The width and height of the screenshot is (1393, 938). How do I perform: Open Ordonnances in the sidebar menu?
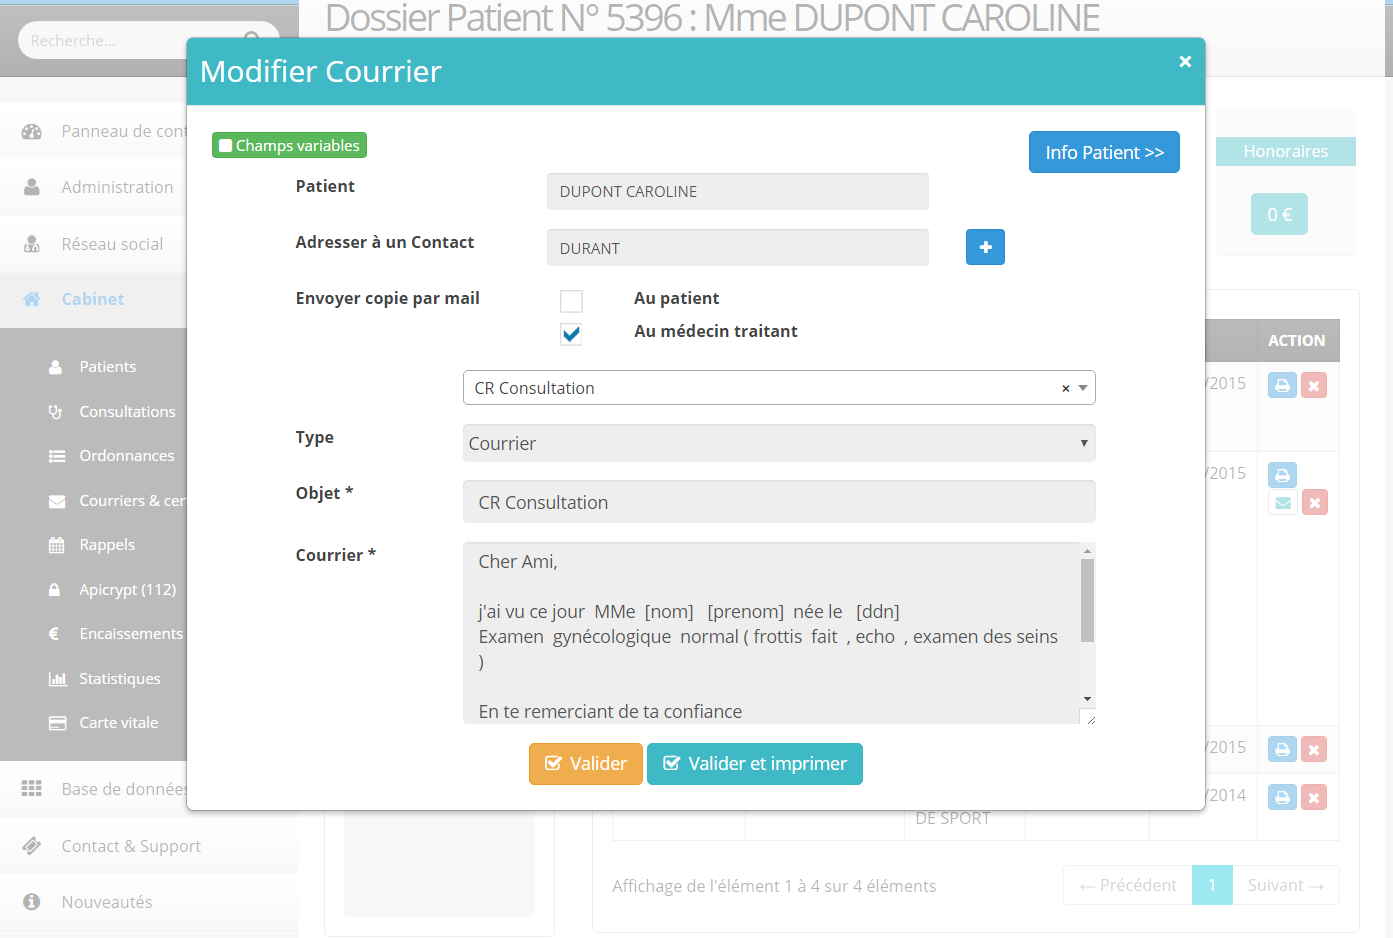point(126,456)
